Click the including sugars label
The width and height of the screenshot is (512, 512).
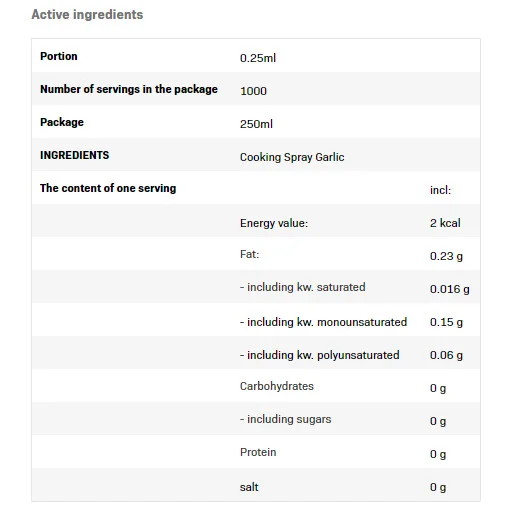tap(285, 419)
